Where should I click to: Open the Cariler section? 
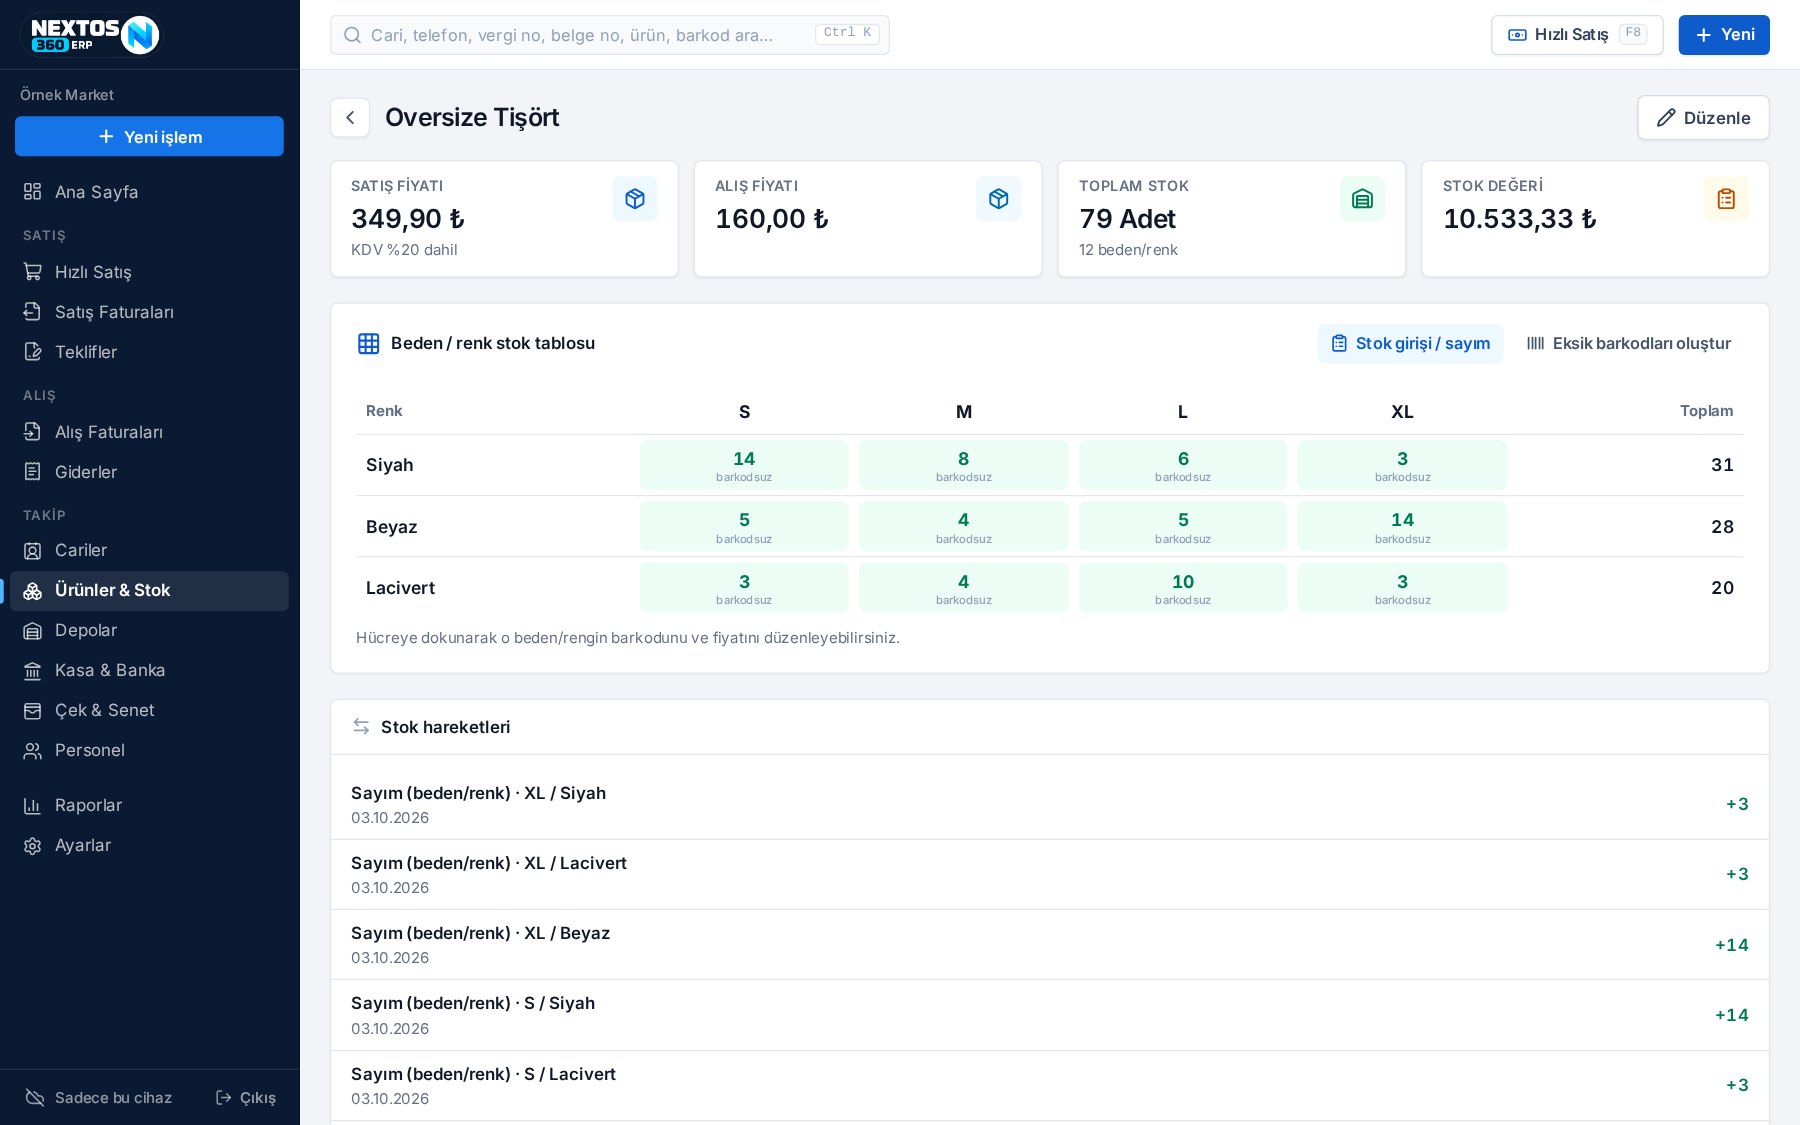click(150, 550)
